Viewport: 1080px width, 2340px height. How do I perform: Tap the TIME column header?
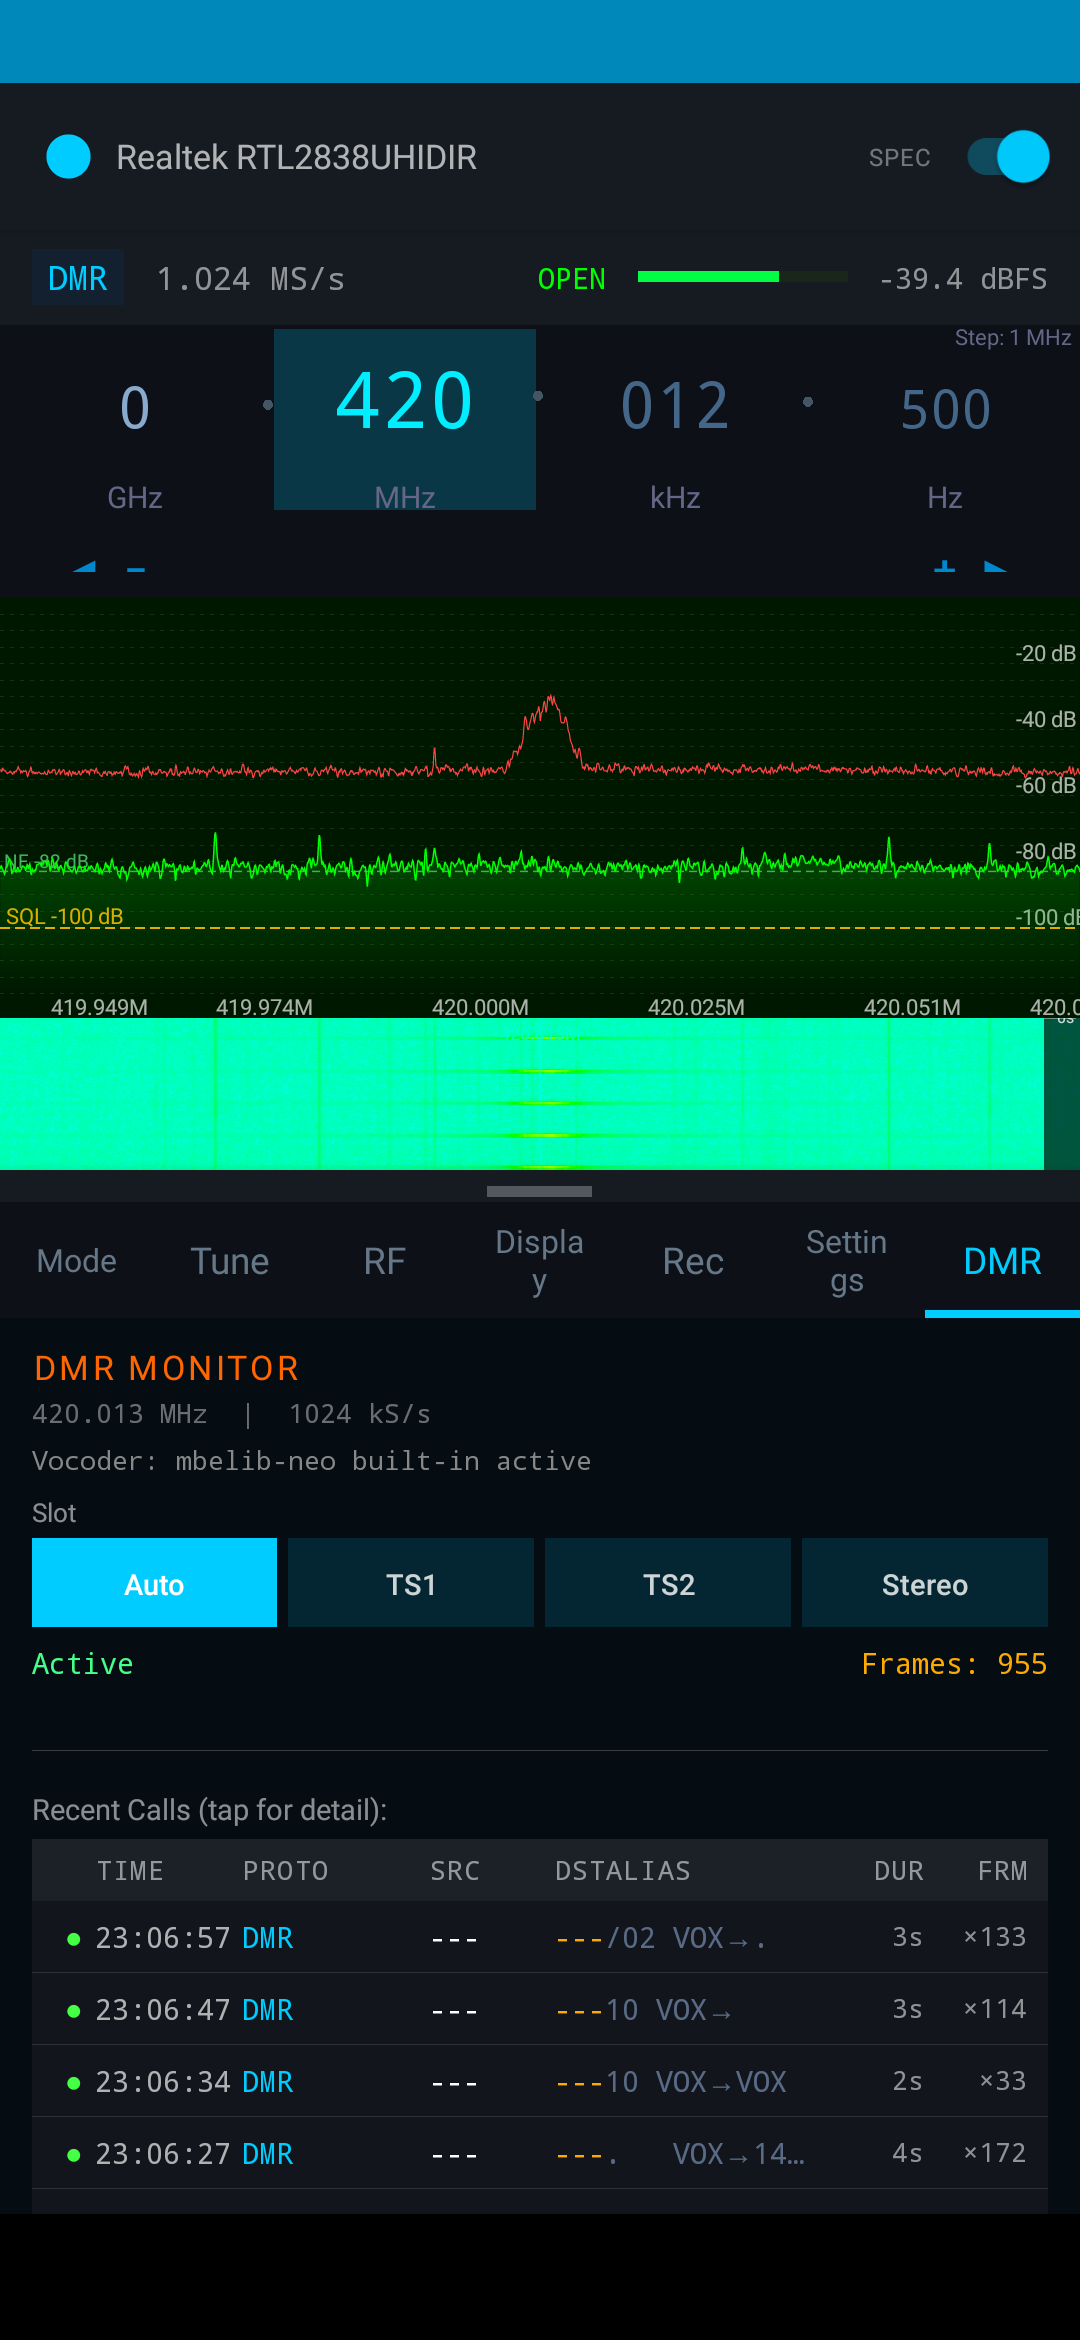point(130,1871)
